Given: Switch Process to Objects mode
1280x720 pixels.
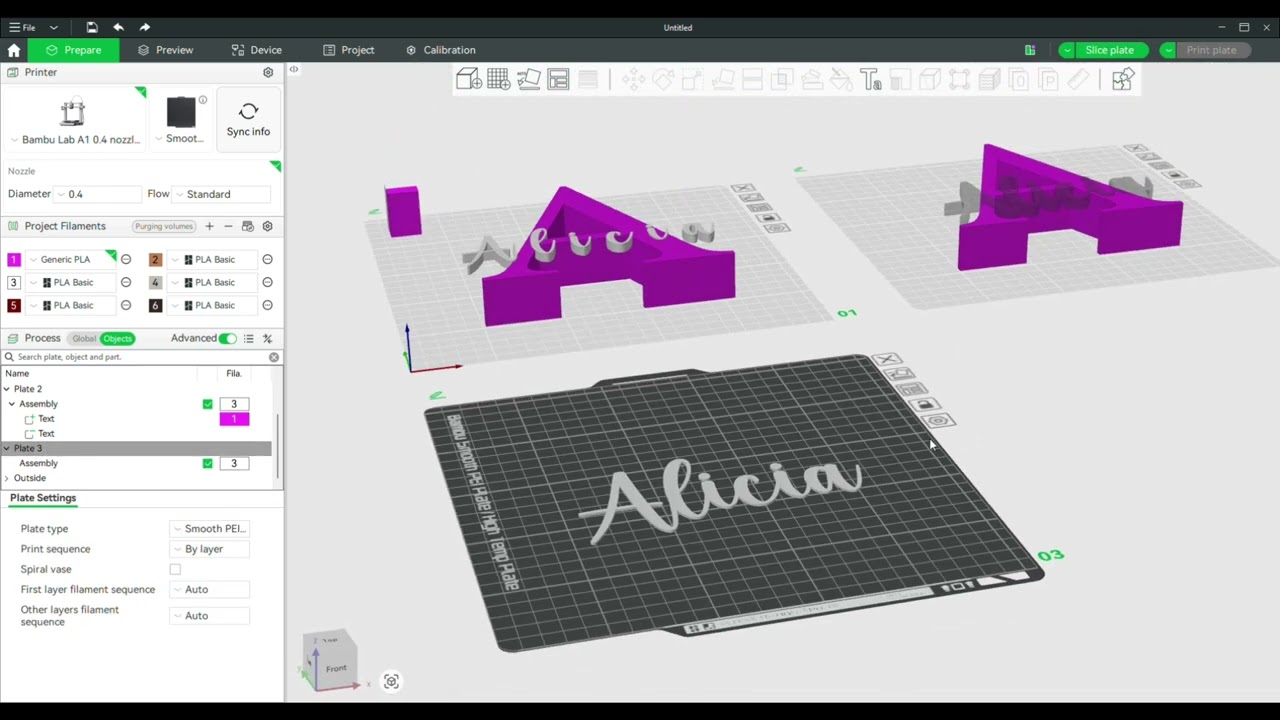Looking at the screenshot, I should pos(117,339).
